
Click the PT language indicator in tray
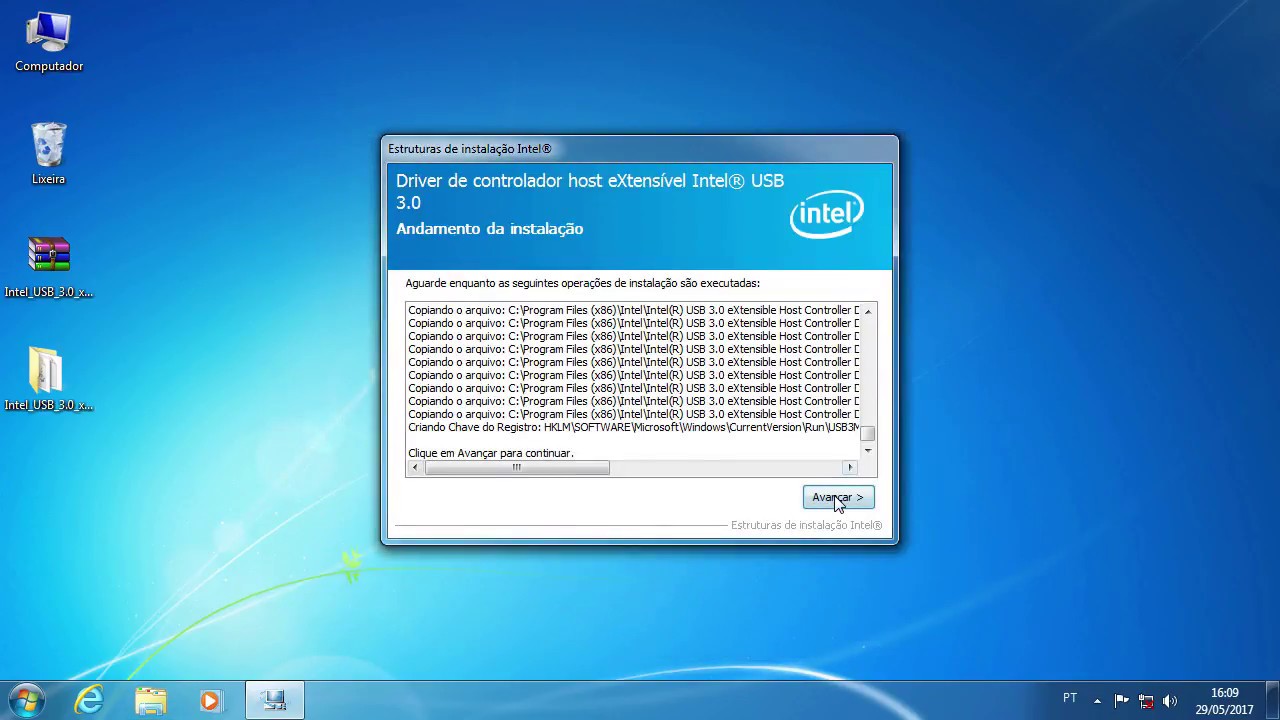[1070, 699]
